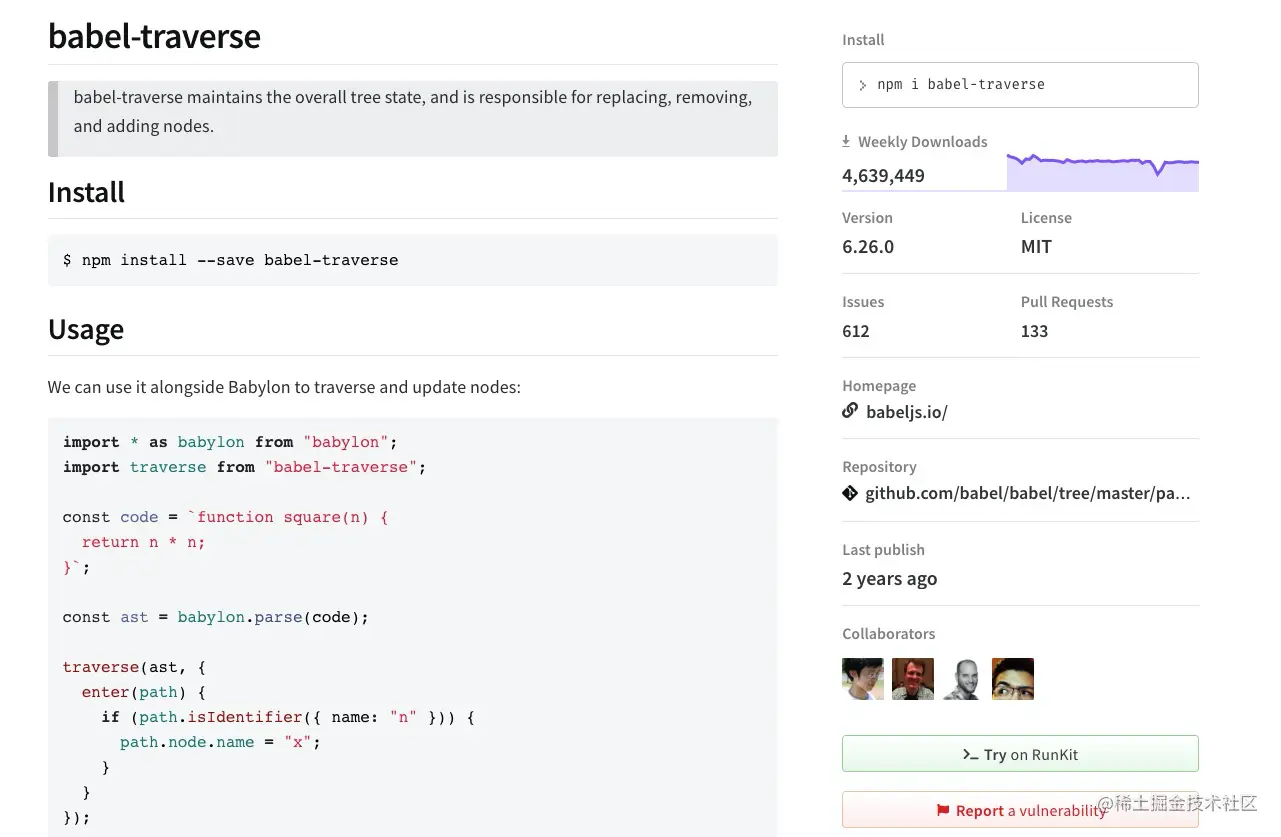Click the npm install --save code block

[412, 260]
